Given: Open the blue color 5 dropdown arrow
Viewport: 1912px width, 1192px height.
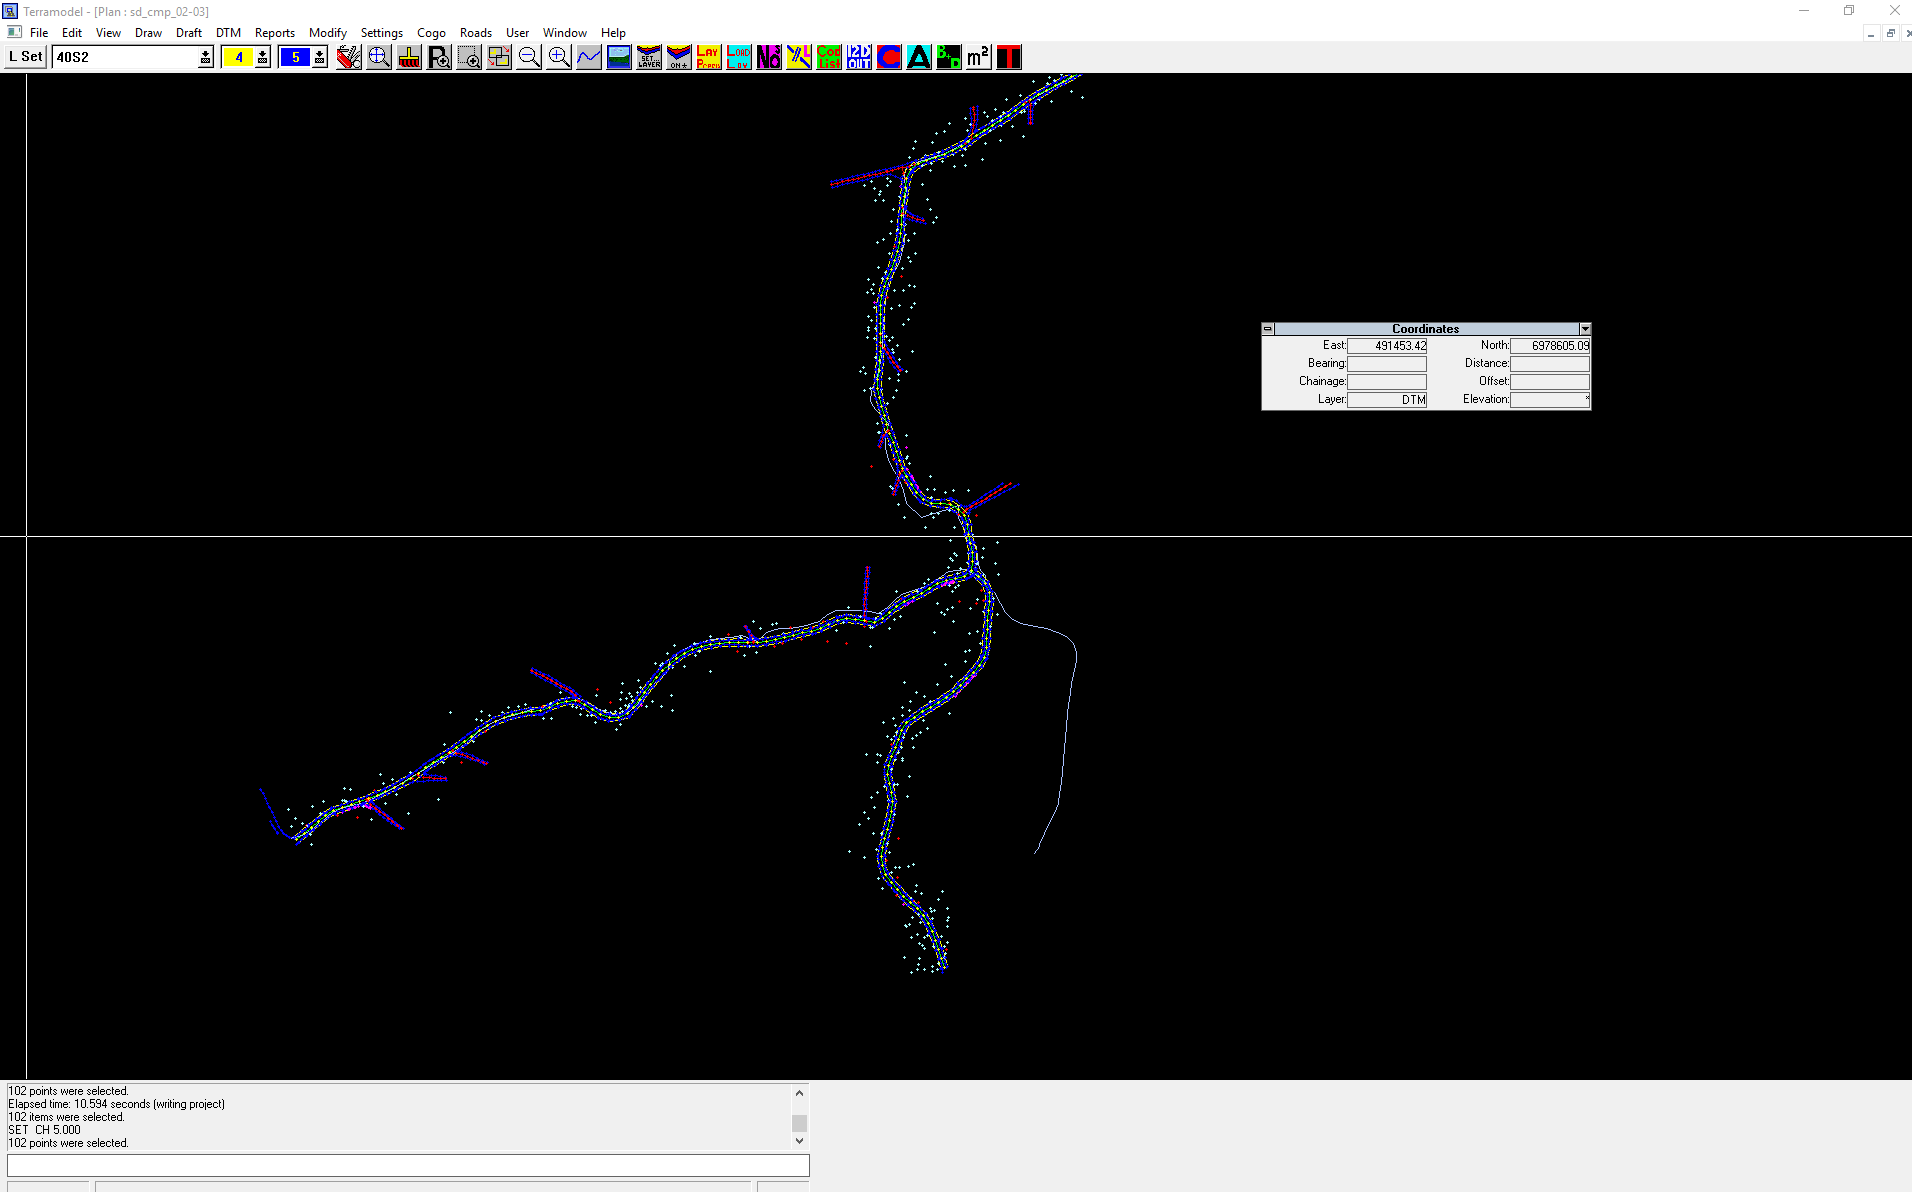Looking at the screenshot, I should (320, 57).
